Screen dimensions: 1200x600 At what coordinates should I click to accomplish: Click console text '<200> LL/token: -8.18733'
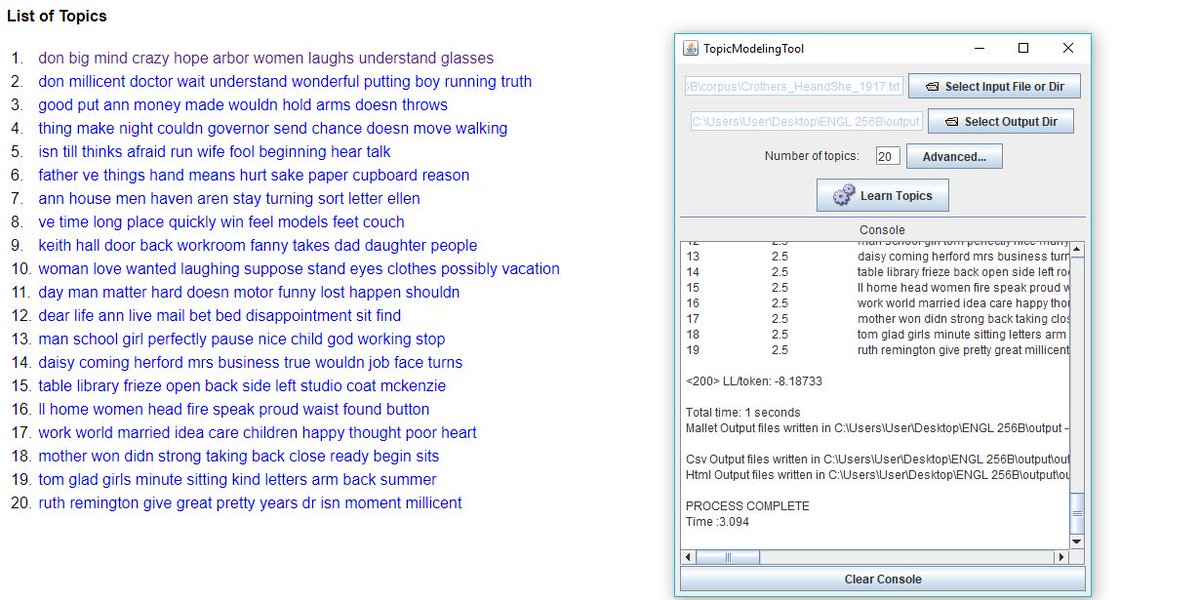tap(755, 382)
